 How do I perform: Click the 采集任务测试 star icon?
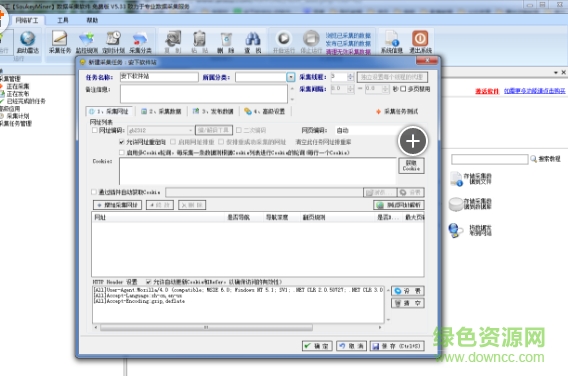pyautogui.click(x=379, y=112)
